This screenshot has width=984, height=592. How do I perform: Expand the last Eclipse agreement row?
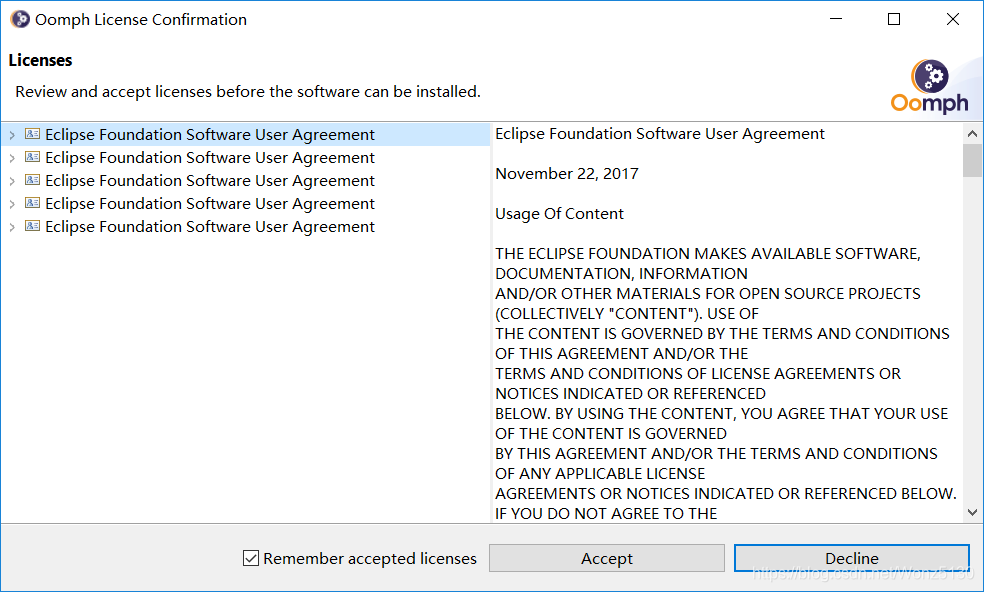[x=12, y=227]
